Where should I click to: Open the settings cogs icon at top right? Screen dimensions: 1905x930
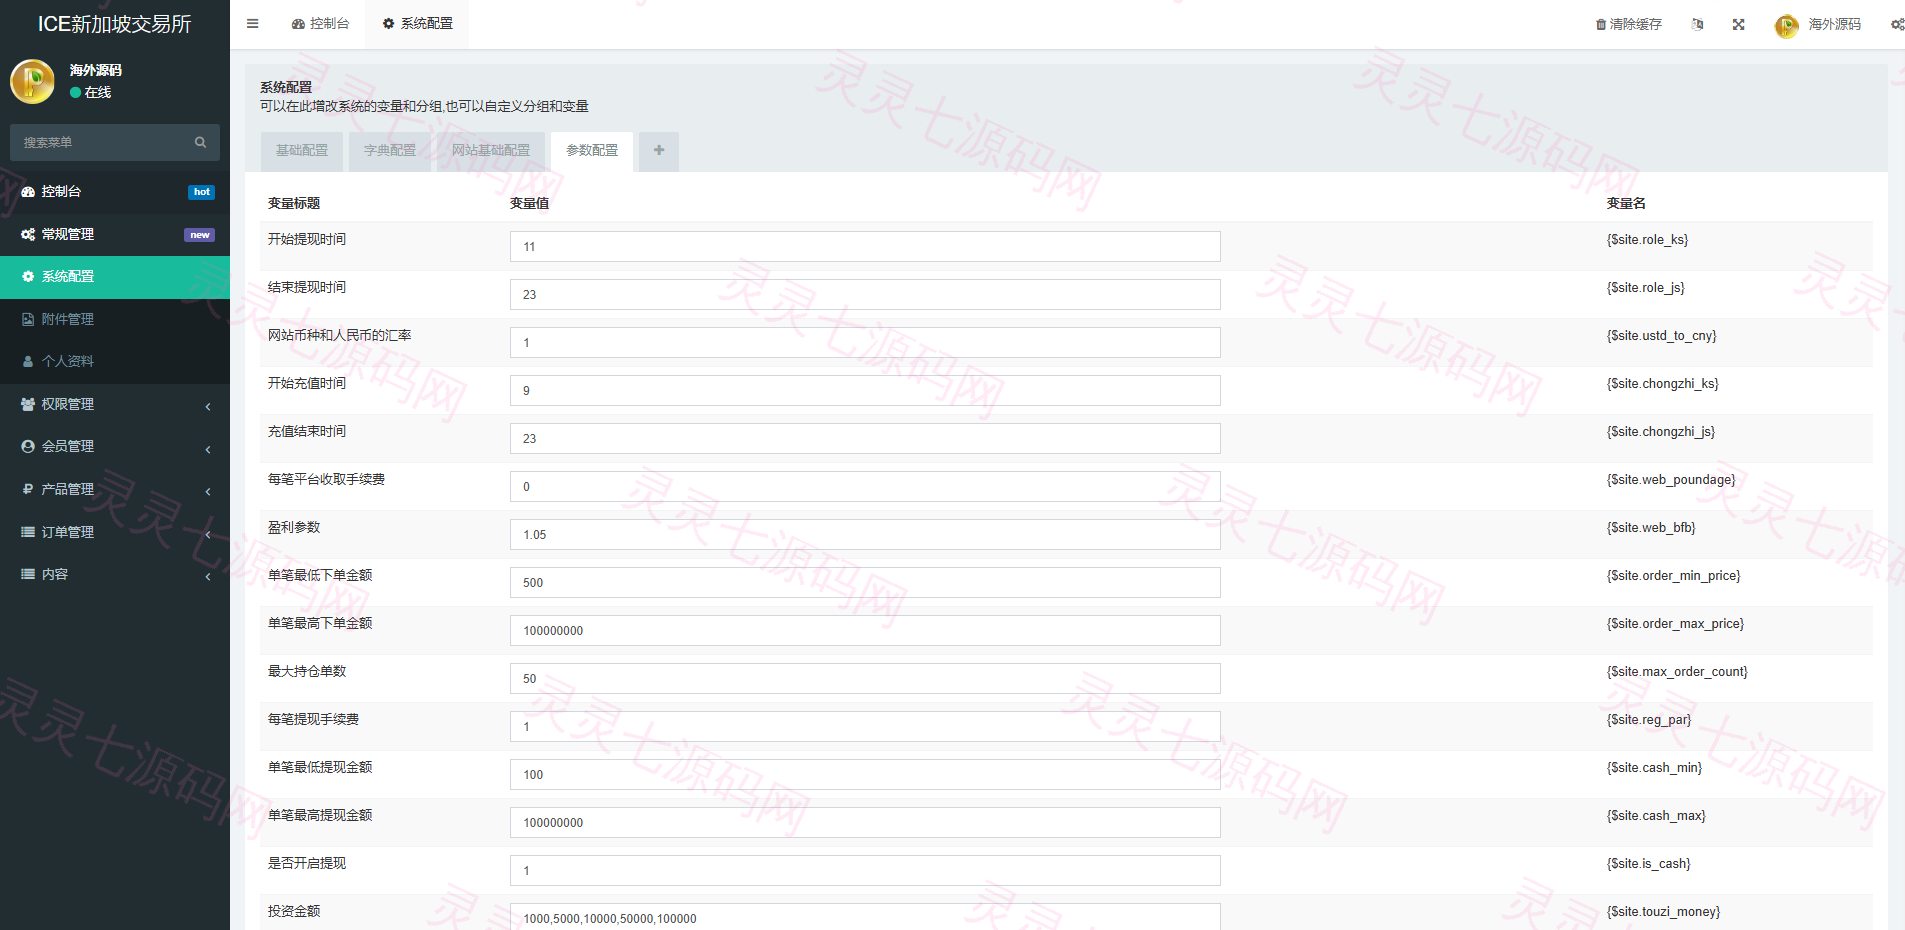click(1897, 24)
